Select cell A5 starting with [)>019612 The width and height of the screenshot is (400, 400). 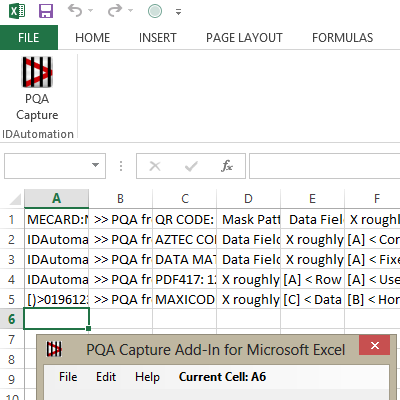pos(56,299)
